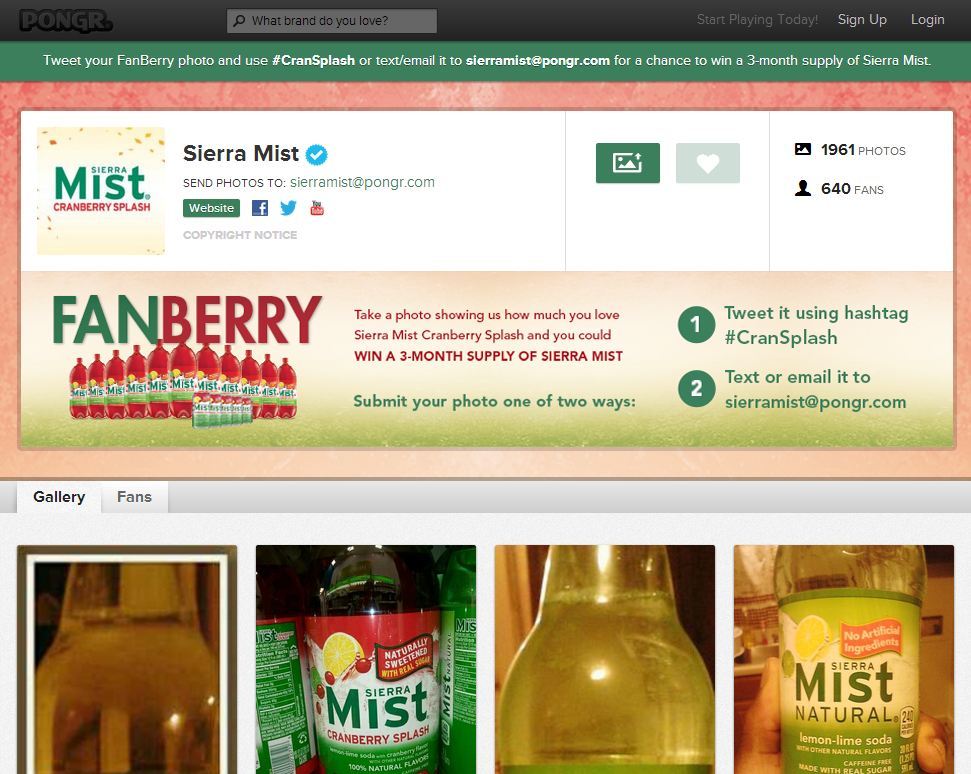
Task: Focus the 'What brand do you love?' search field
Action: (x=332, y=20)
